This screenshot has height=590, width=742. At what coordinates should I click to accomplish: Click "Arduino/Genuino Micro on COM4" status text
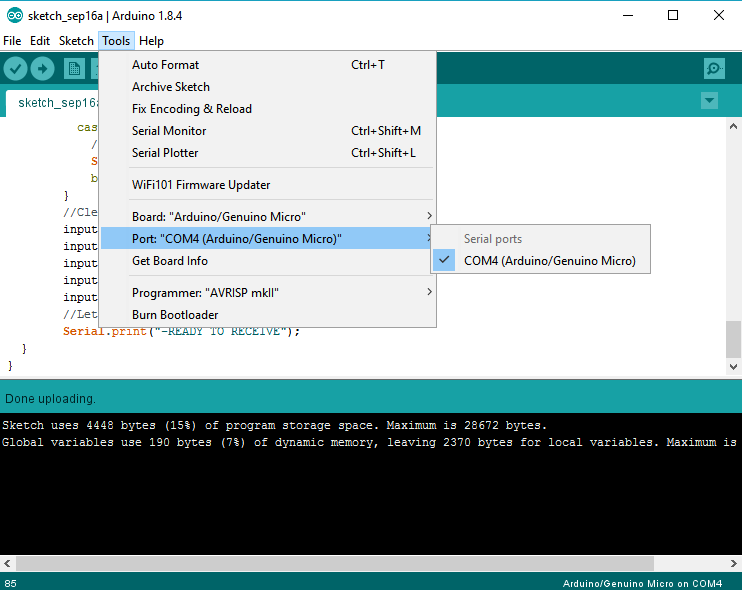643,583
